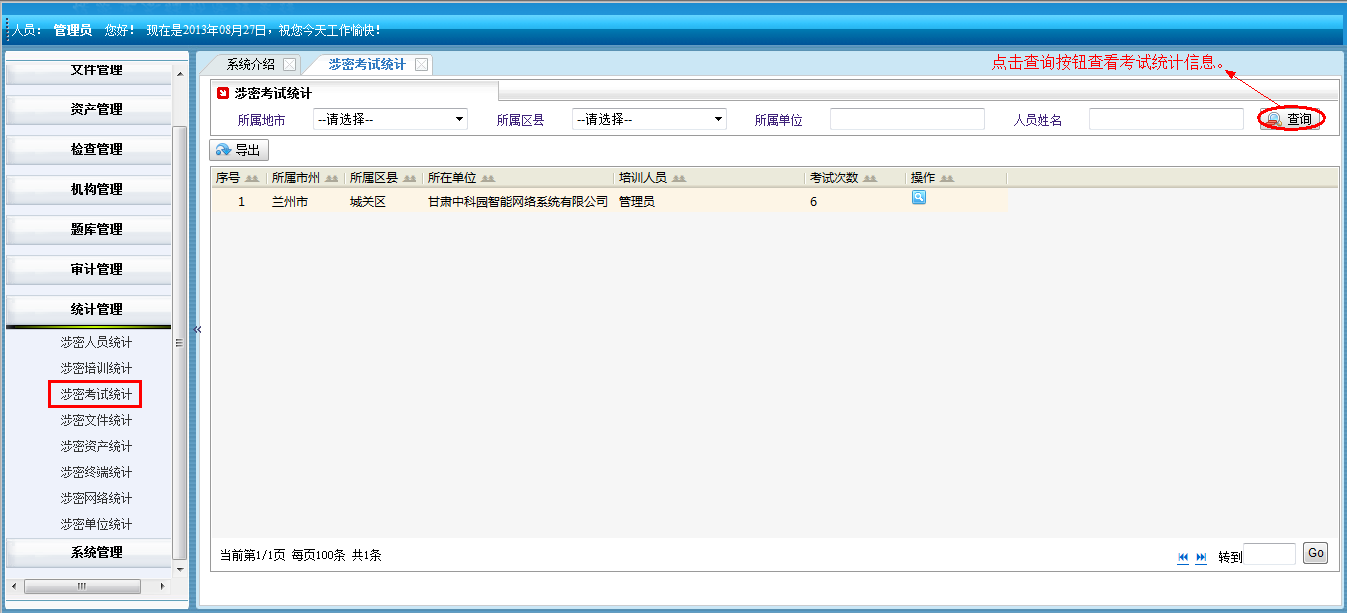Click the 人员姓名 input field
The width and height of the screenshot is (1347, 613).
[x=1166, y=119]
